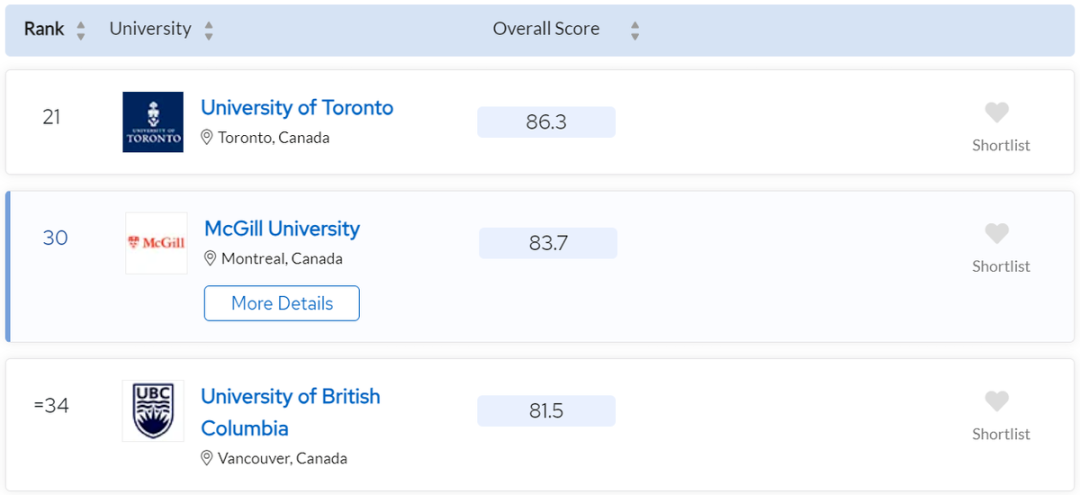This screenshot has height=495, width=1080.
Task: Click location pin next to Toronto, Canada
Action: point(207,137)
